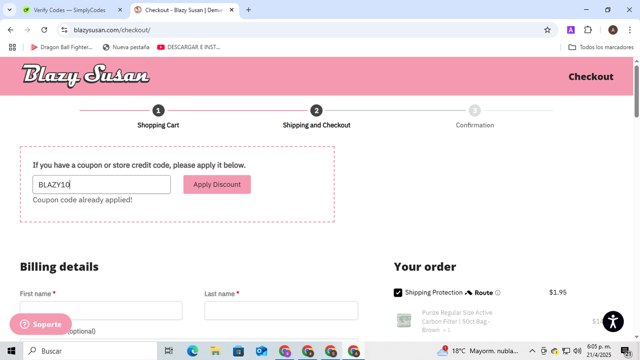640x360 pixels.
Task: Toggle Shipping Protection checkbox
Action: tap(398, 293)
